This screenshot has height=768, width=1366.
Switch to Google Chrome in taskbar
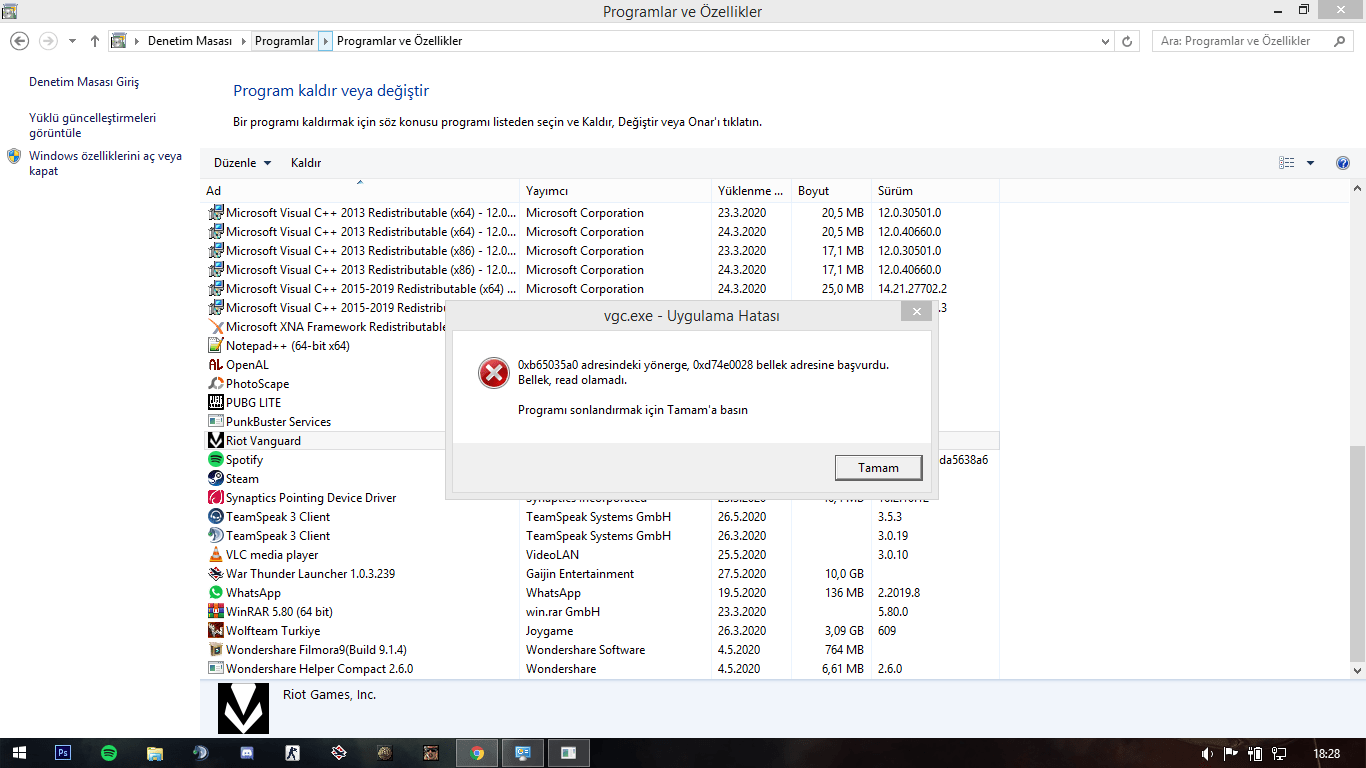477,753
